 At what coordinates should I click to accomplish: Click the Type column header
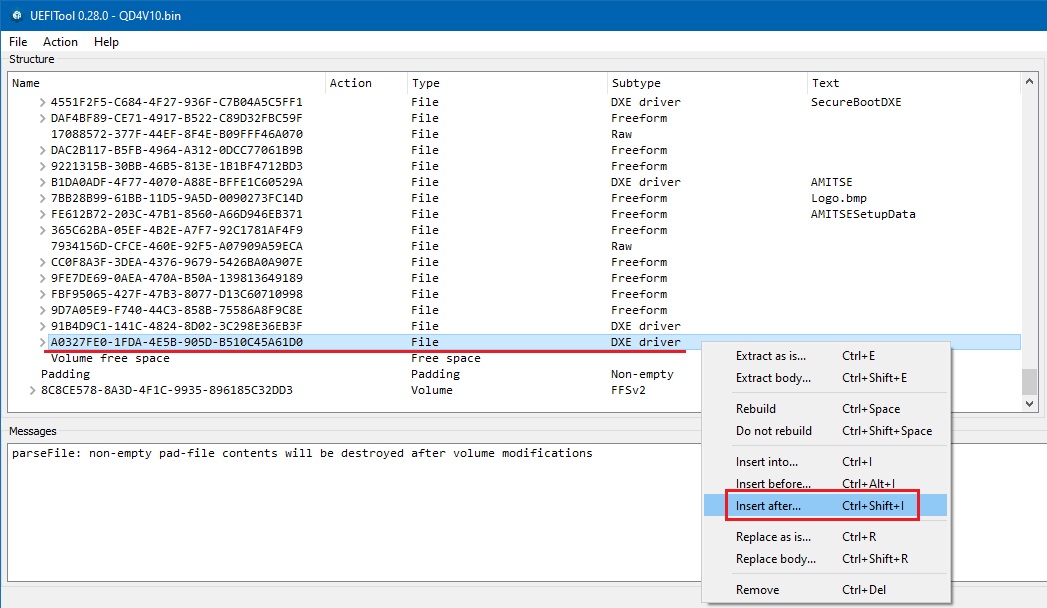point(507,83)
